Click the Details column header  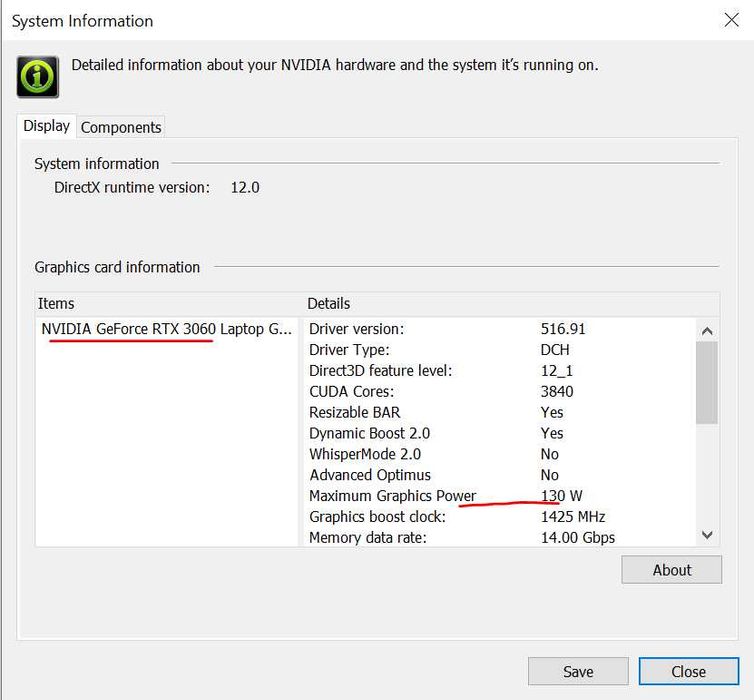(x=511, y=304)
